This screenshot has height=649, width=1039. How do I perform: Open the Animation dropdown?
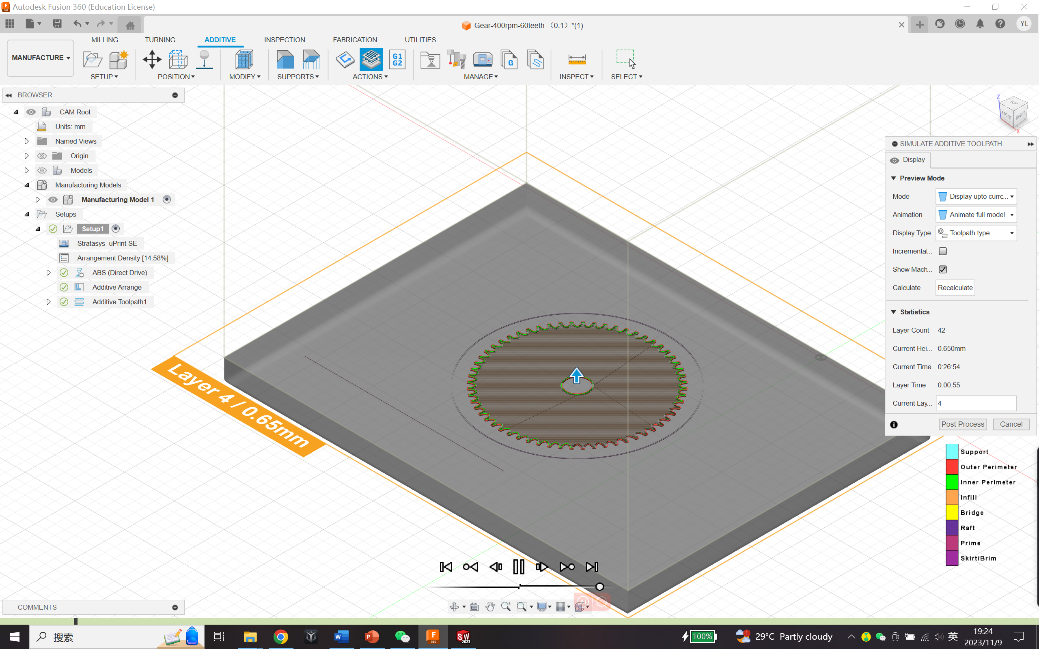pyautogui.click(x=975, y=215)
